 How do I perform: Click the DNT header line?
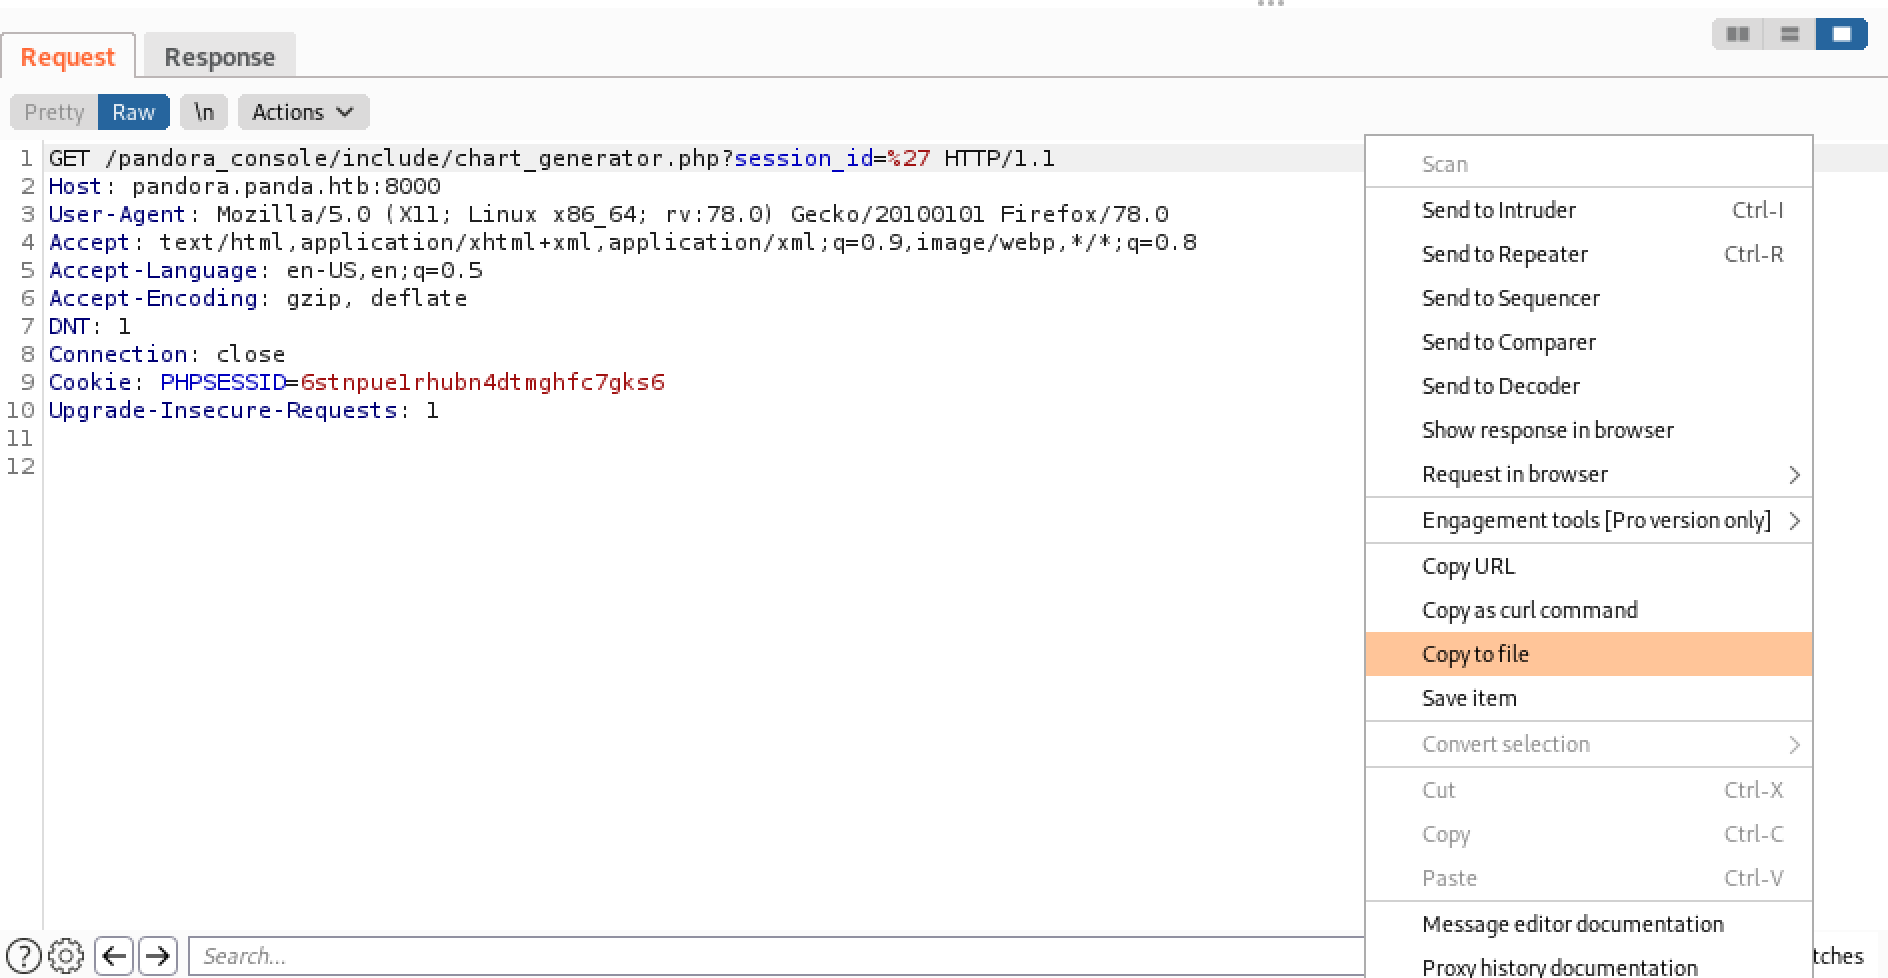[x=90, y=326]
